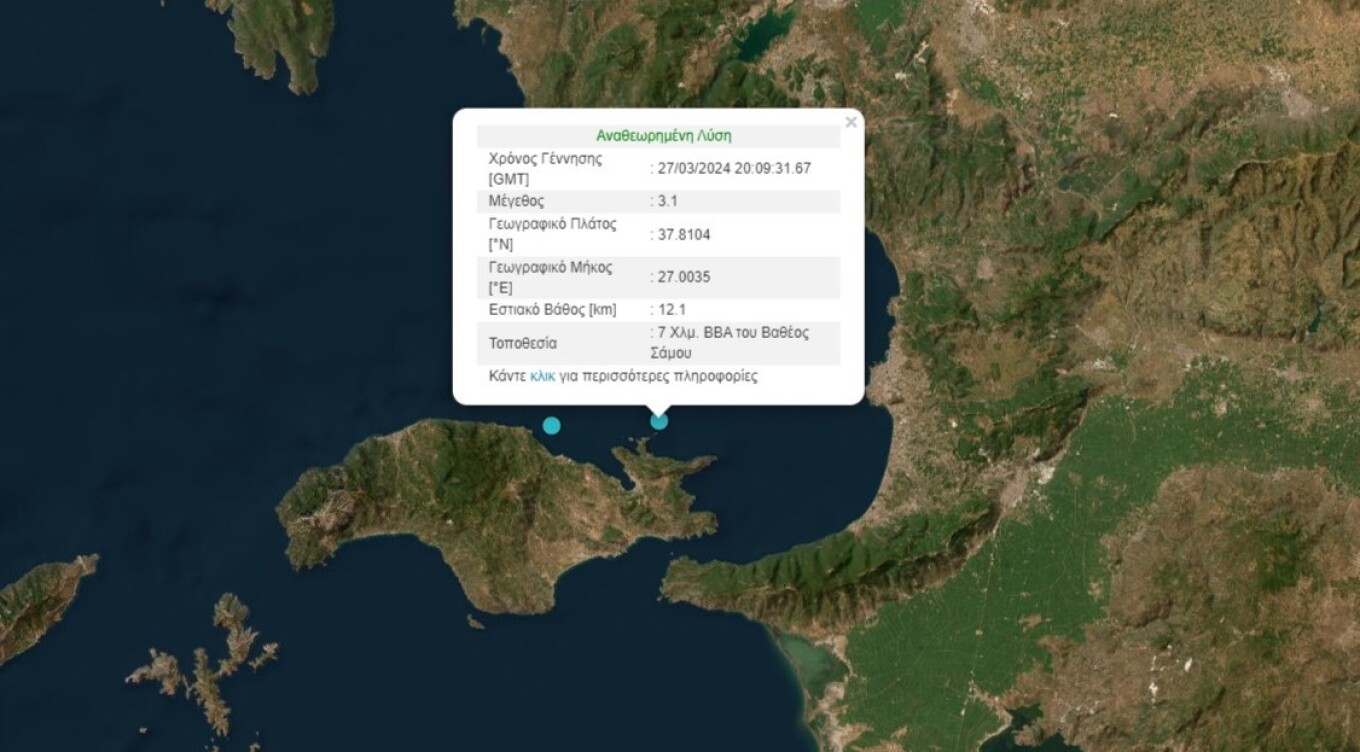Click the latitude value 37.8104
This screenshot has height=752, width=1360.
tap(684, 234)
